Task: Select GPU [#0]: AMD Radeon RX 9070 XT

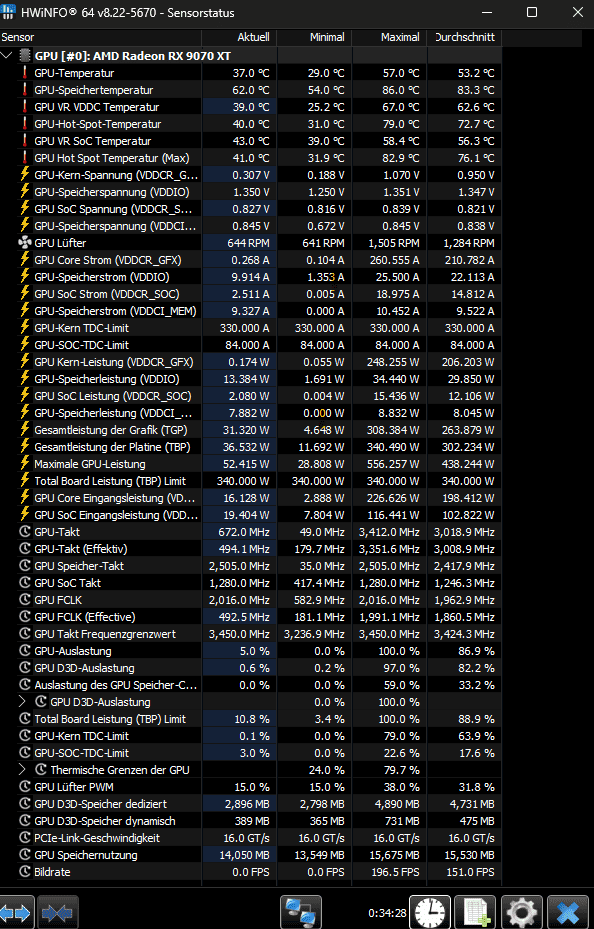Action: [x=133, y=56]
